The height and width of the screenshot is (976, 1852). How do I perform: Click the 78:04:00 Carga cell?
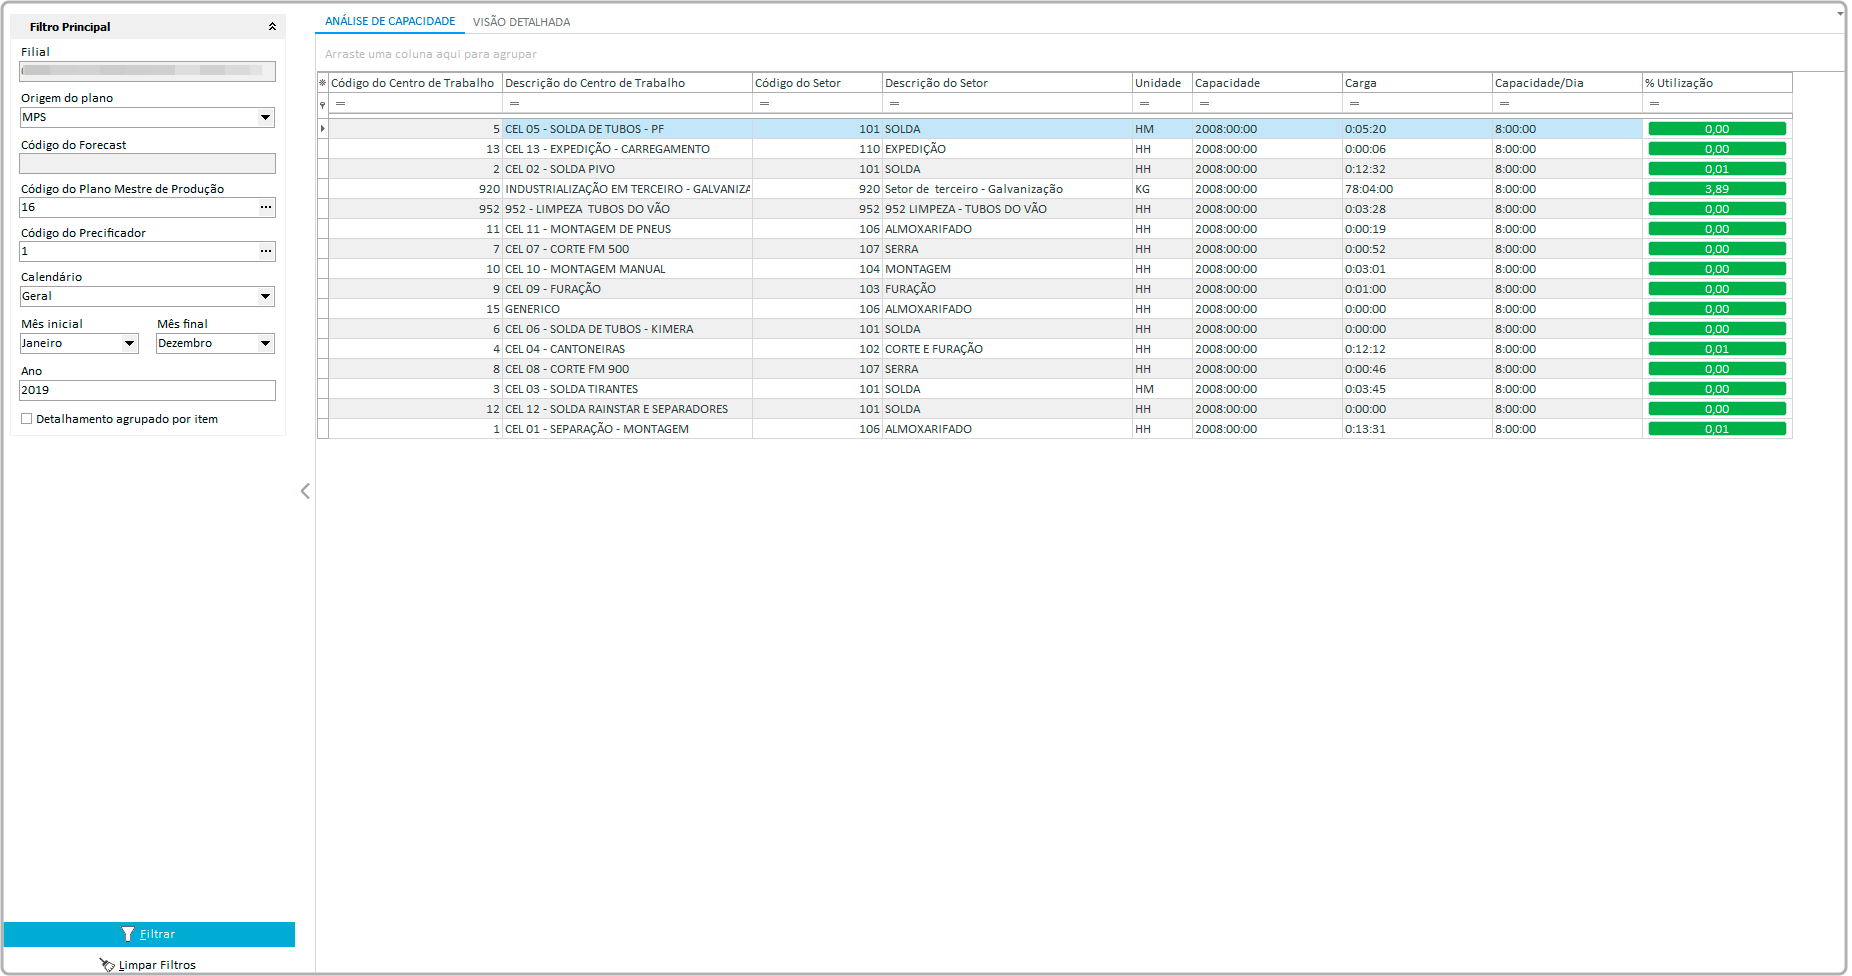click(1417, 189)
